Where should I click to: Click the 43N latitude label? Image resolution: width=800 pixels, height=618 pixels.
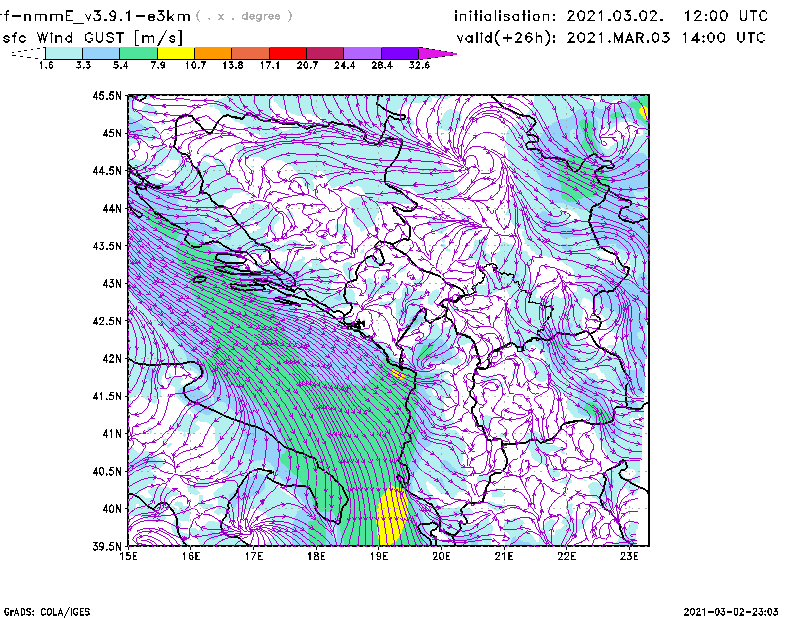[112, 283]
